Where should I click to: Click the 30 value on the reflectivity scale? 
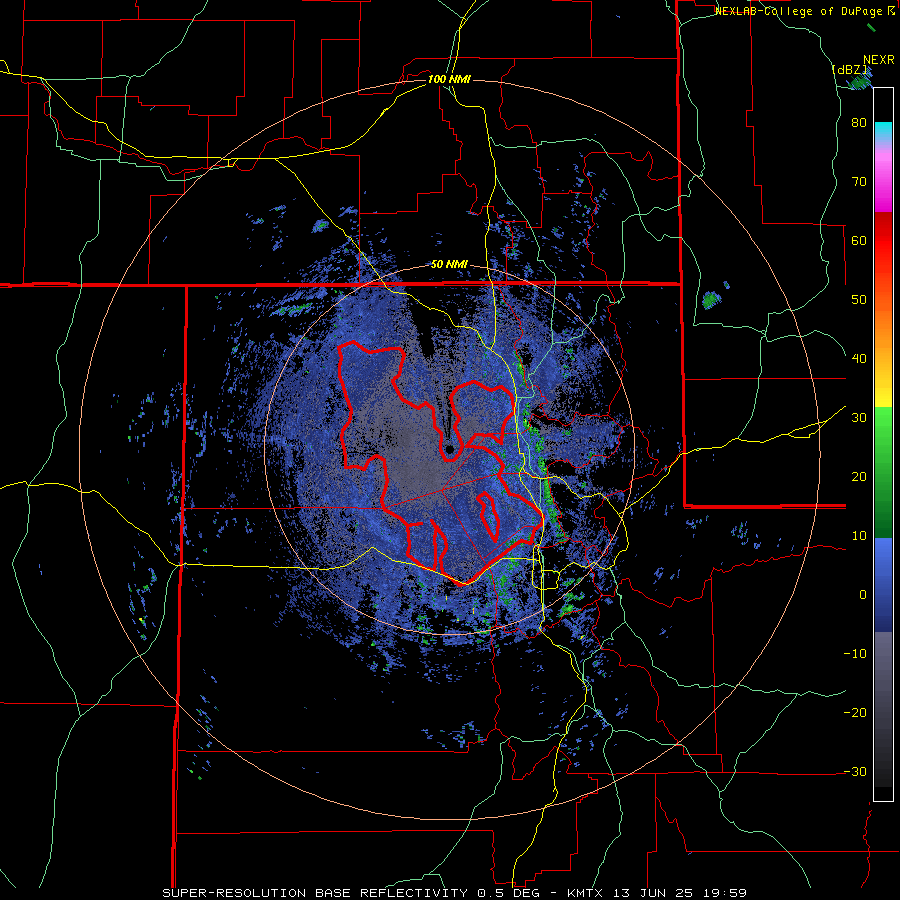pos(859,418)
